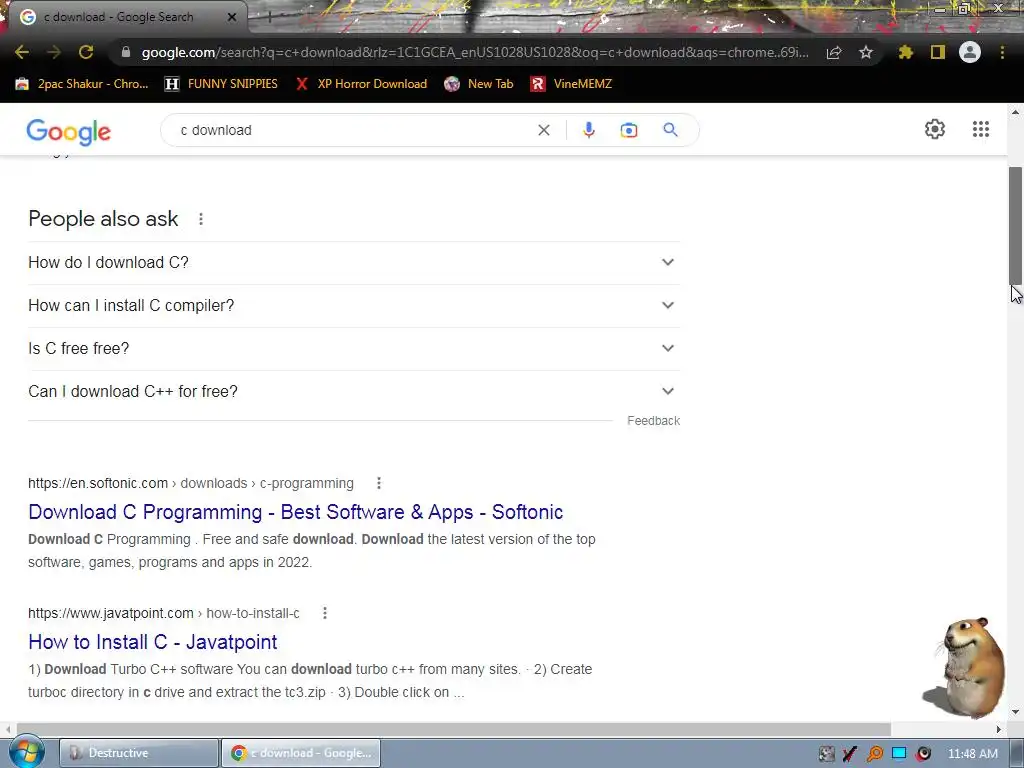This screenshot has height=768, width=1024.
Task: Search by image with camera icon
Action: pyautogui.click(x=629, y=130)
